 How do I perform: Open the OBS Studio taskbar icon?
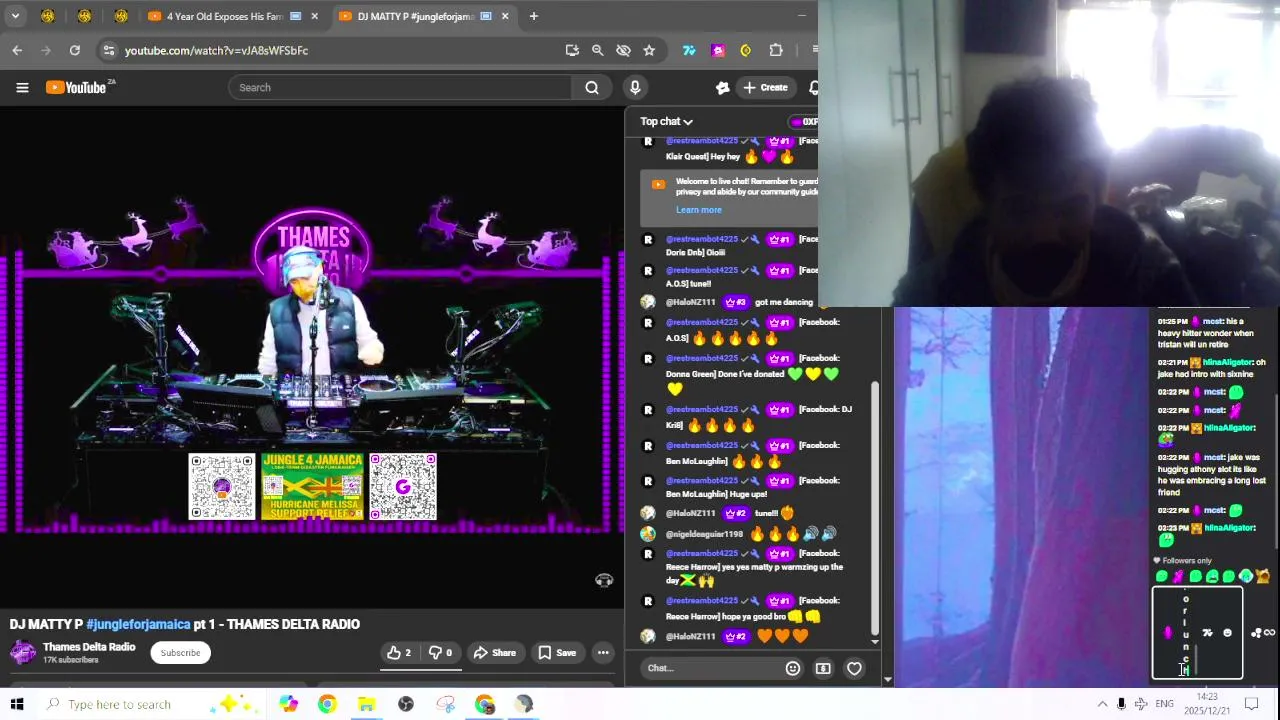(x=406, y=704)
